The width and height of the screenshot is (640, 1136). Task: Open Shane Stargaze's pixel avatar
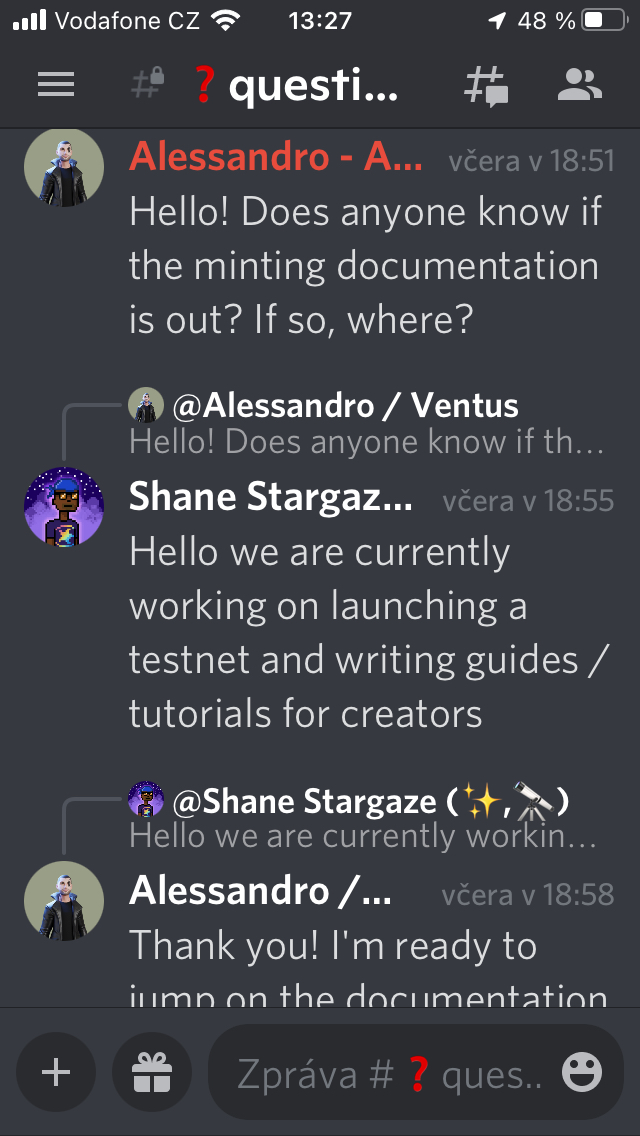(64, 507)
